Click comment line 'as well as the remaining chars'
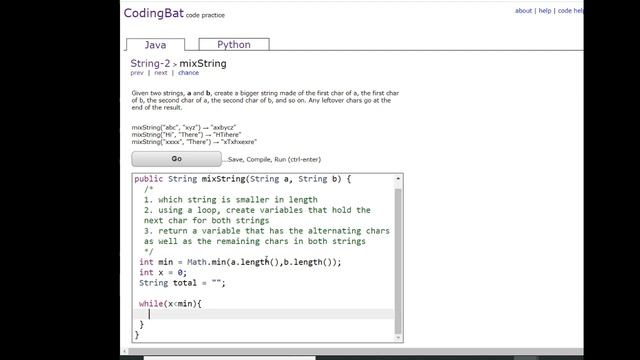The image size is (640, 360). pyautogui.click(x=255, y=241)
